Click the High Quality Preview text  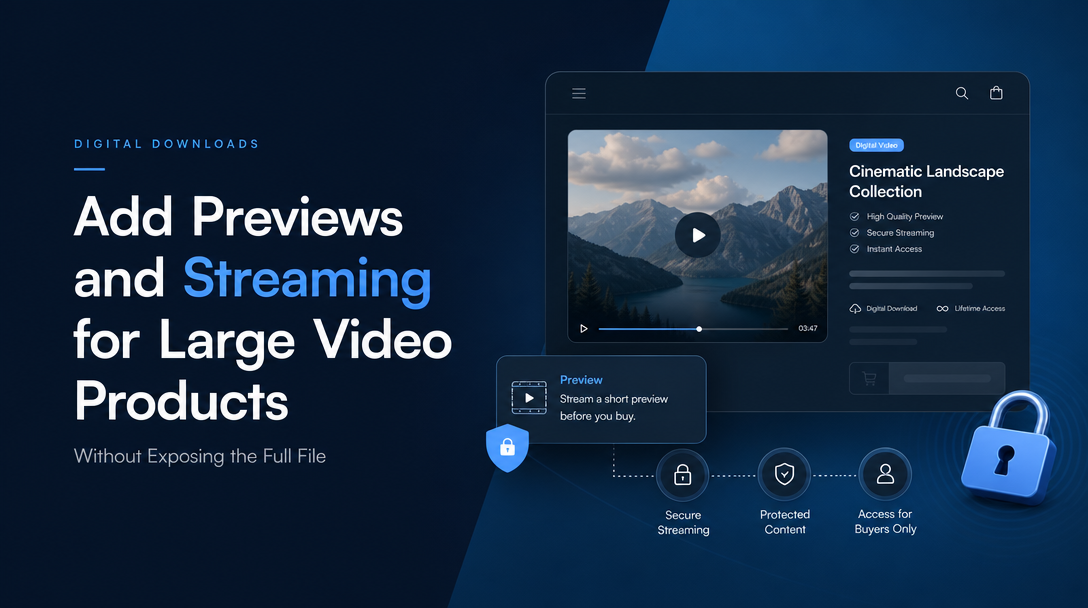coord(905,217)
